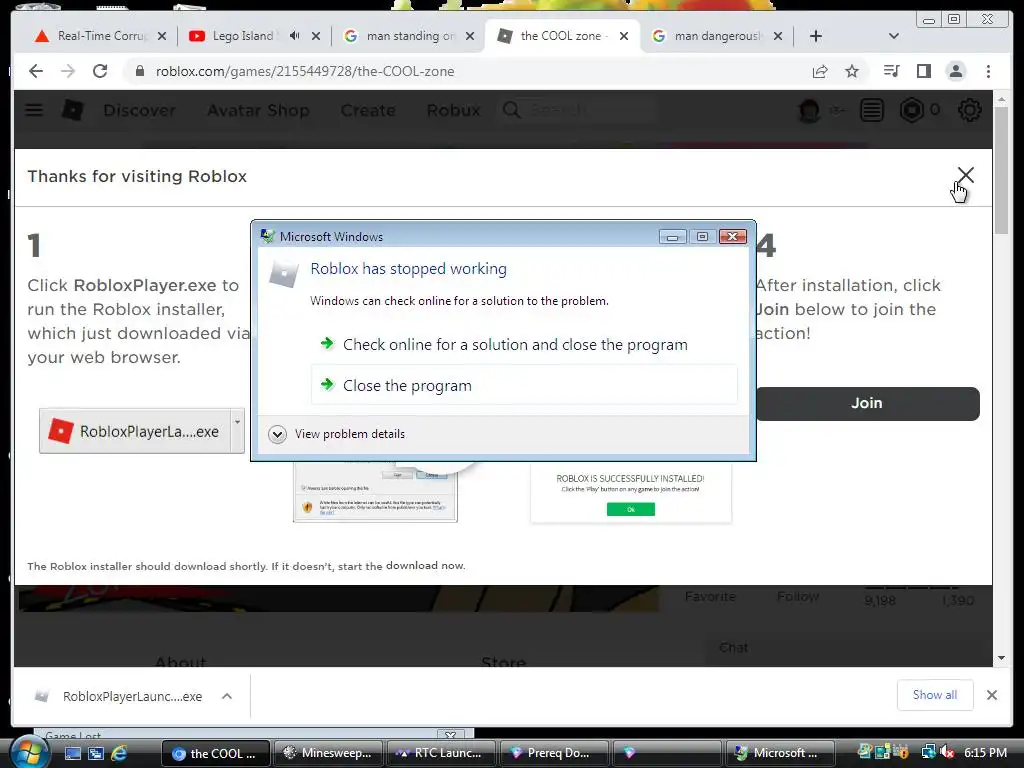Switch to Minesweeper taskbar button
1024x768 pixels.
pyautogui.click(x=328, y=753)
